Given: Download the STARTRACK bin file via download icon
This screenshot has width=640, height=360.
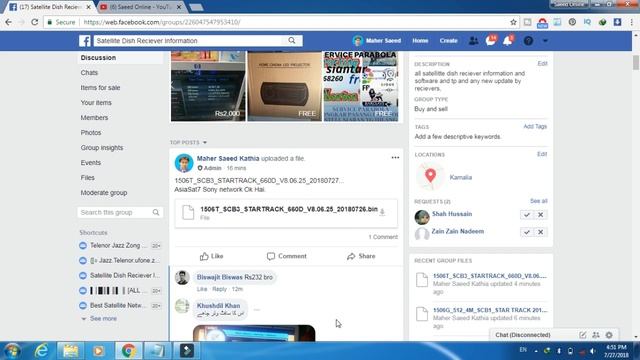Looking at the screenshot, I should pyautogui.click(x=382, y=211).
